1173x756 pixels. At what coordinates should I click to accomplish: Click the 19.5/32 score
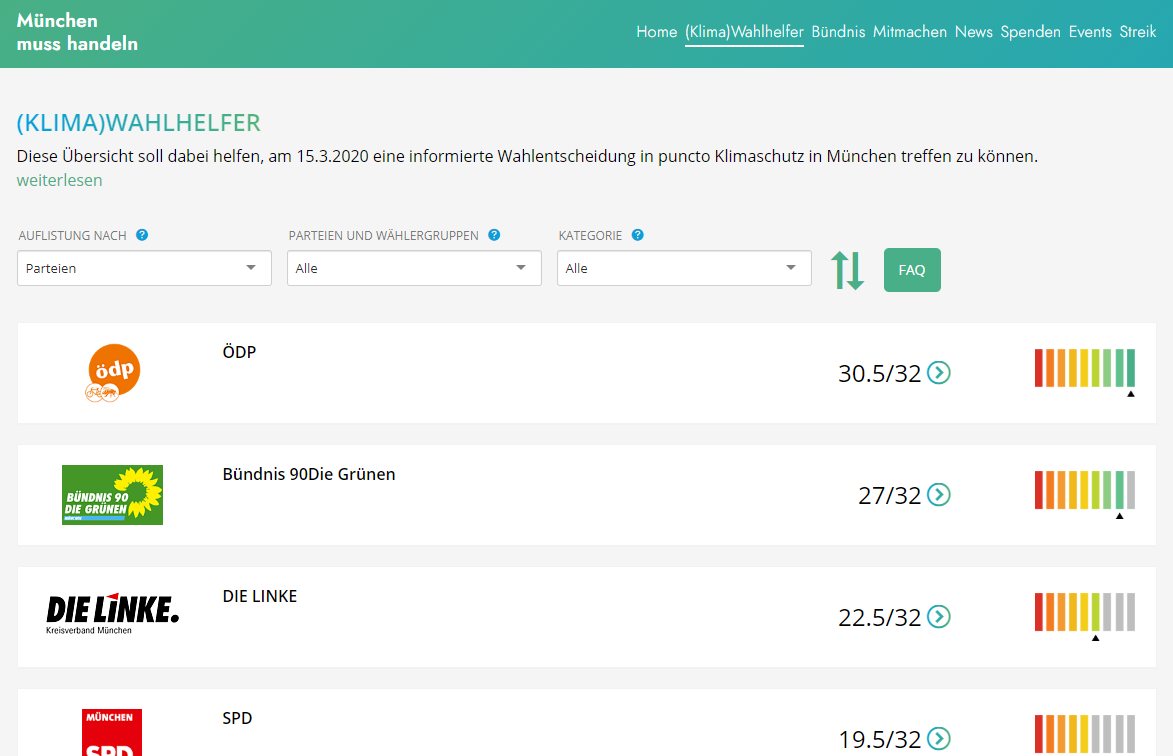880,739
